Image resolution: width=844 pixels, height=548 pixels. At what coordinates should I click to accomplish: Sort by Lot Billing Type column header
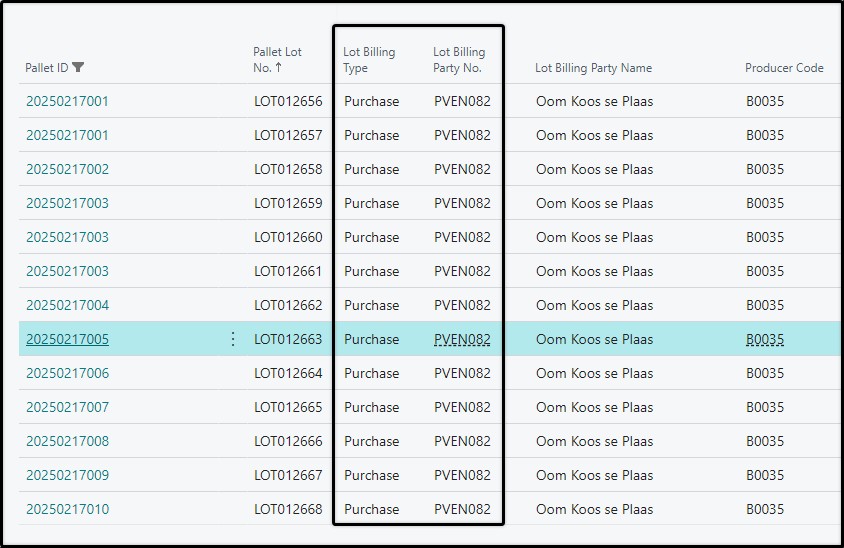pyautogui.click(x=369, y=60)
